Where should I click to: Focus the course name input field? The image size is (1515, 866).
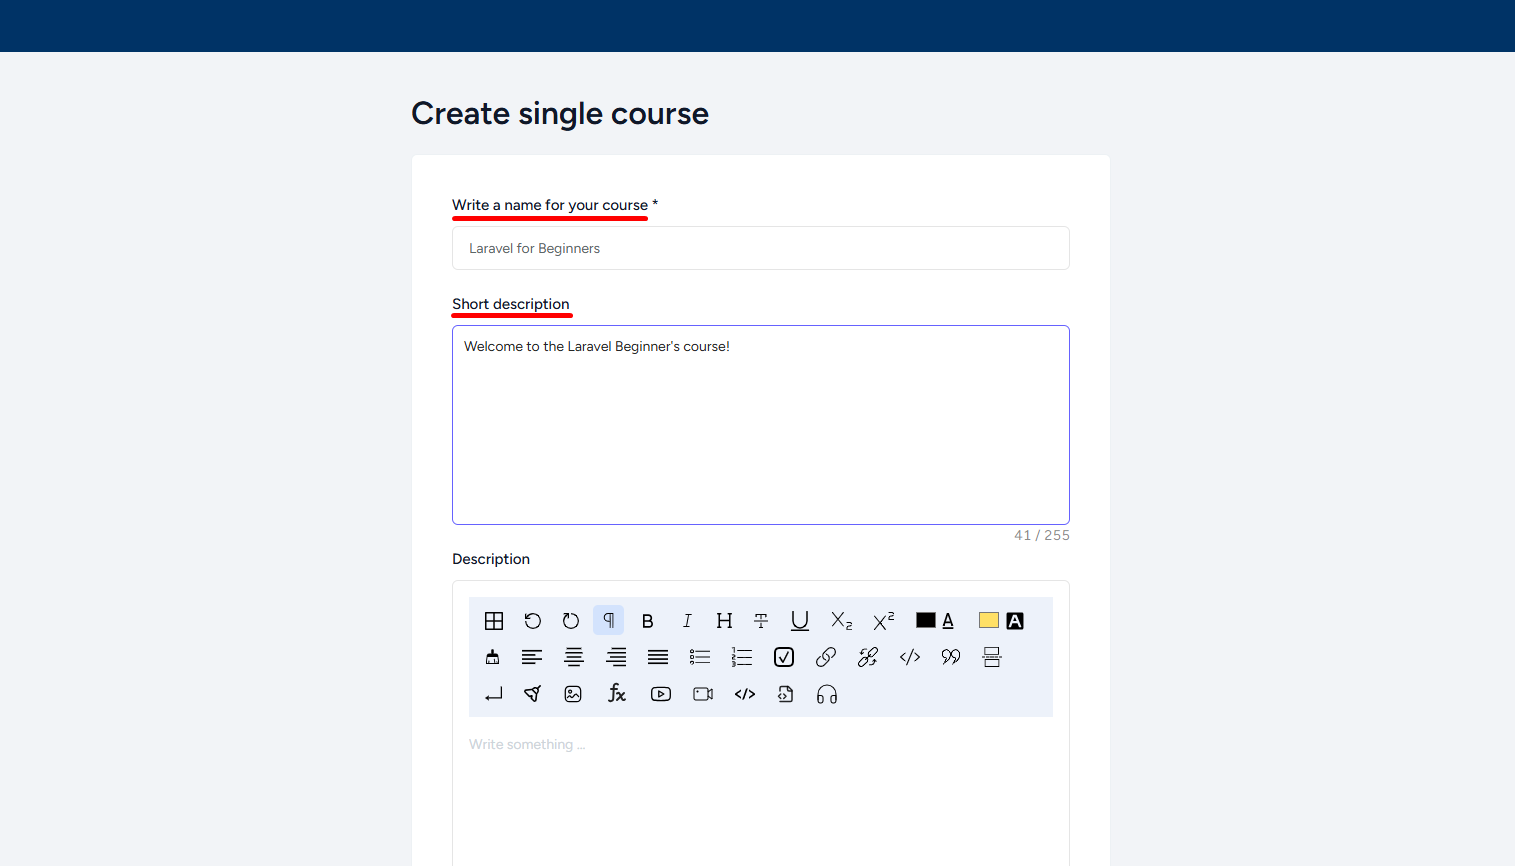(x=761, y=248)
